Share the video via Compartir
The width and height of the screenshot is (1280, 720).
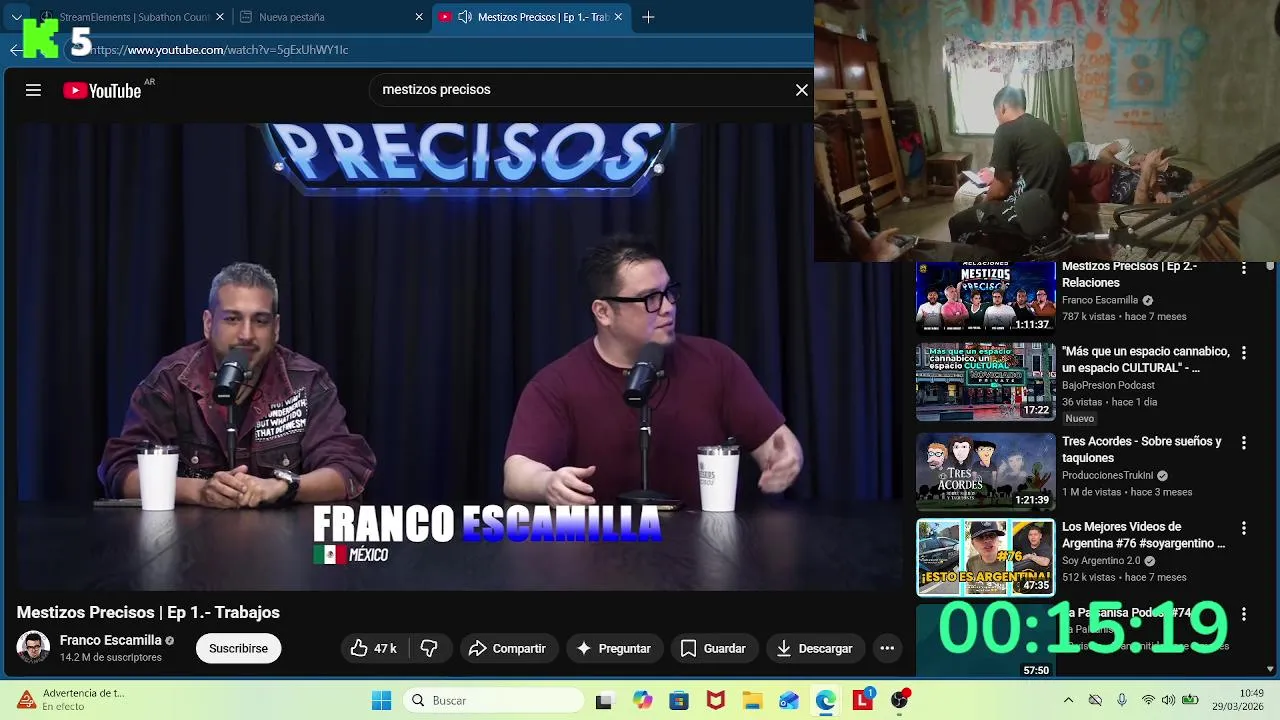[x=508, y=648]
